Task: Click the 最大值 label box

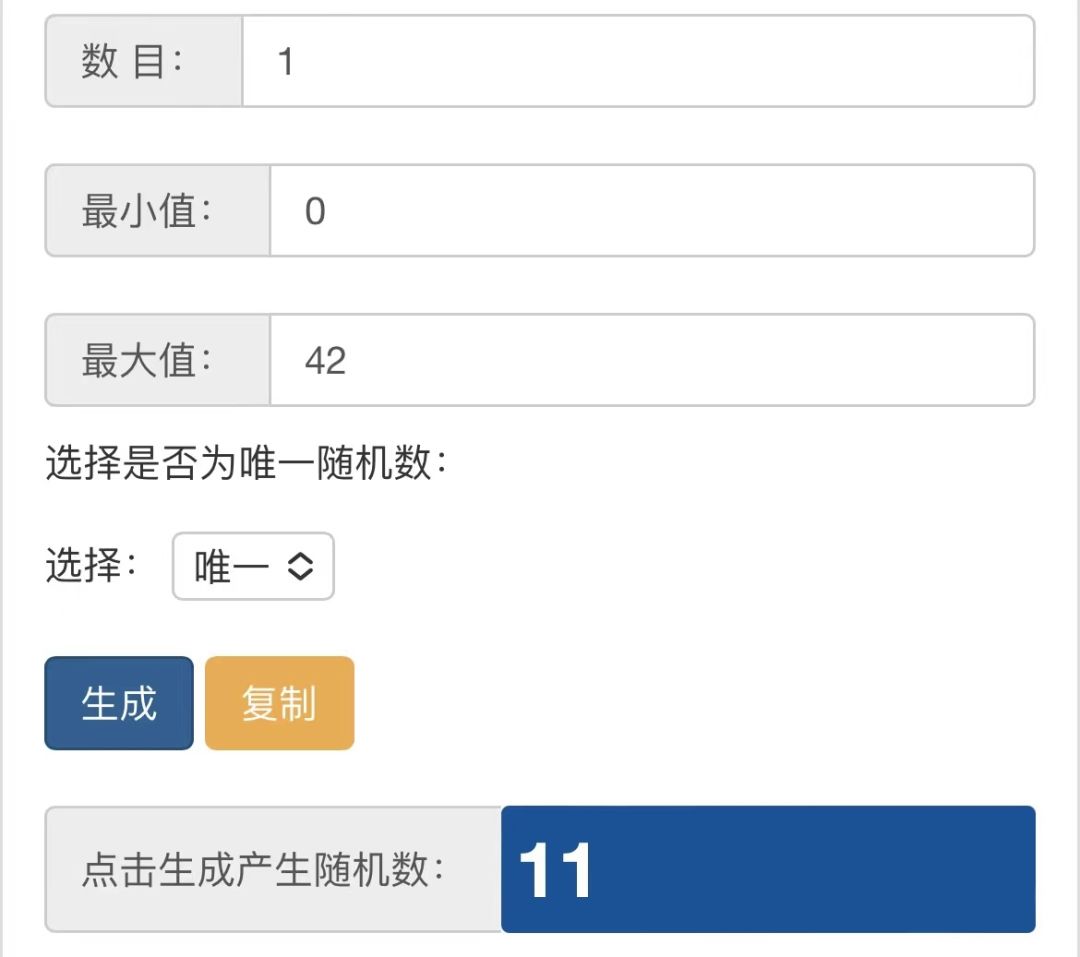Action: coord(158,361)
